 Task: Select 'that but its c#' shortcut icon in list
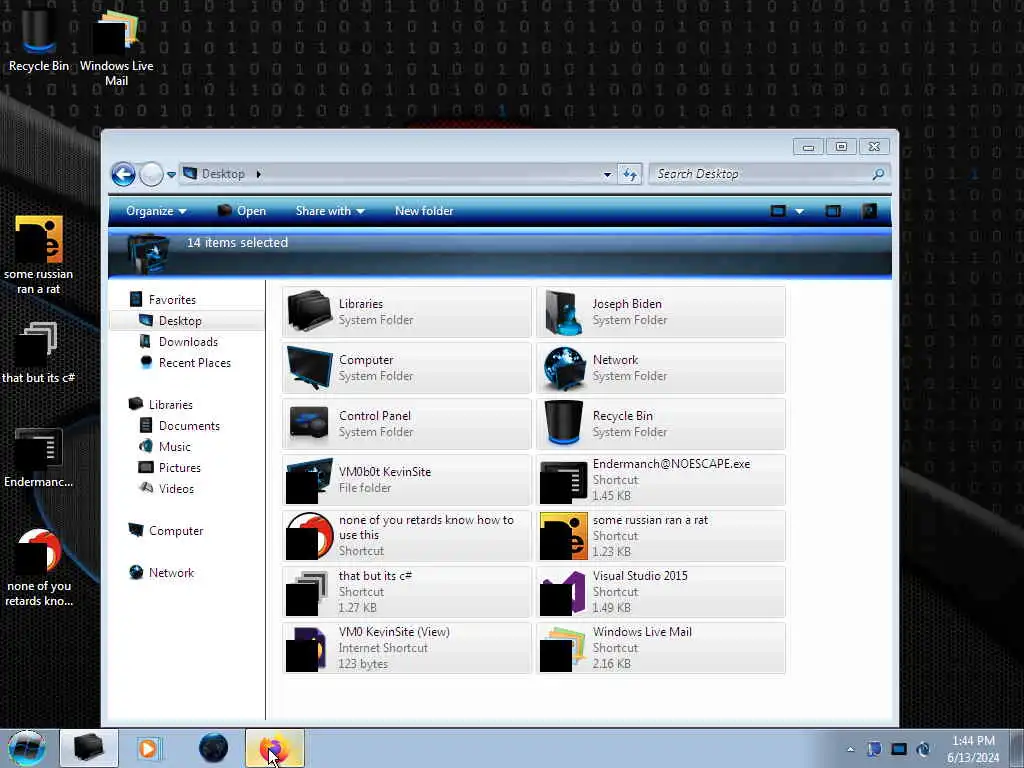(307, 592)
